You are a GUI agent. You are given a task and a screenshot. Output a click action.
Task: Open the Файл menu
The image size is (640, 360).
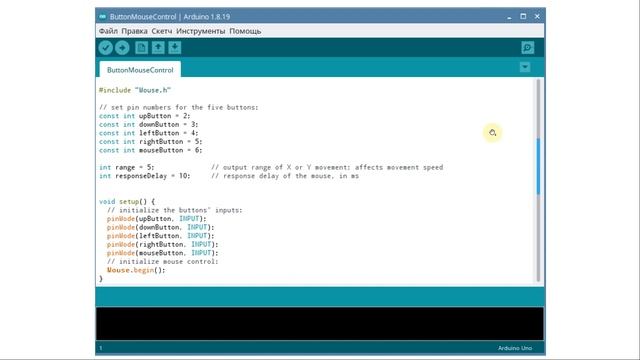coord(108,31)
